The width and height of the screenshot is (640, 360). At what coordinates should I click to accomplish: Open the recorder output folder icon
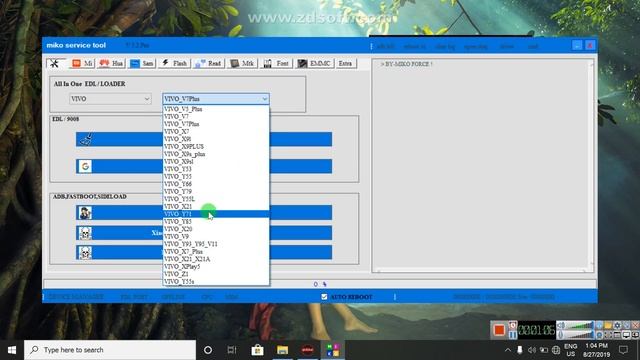[608, 325]
